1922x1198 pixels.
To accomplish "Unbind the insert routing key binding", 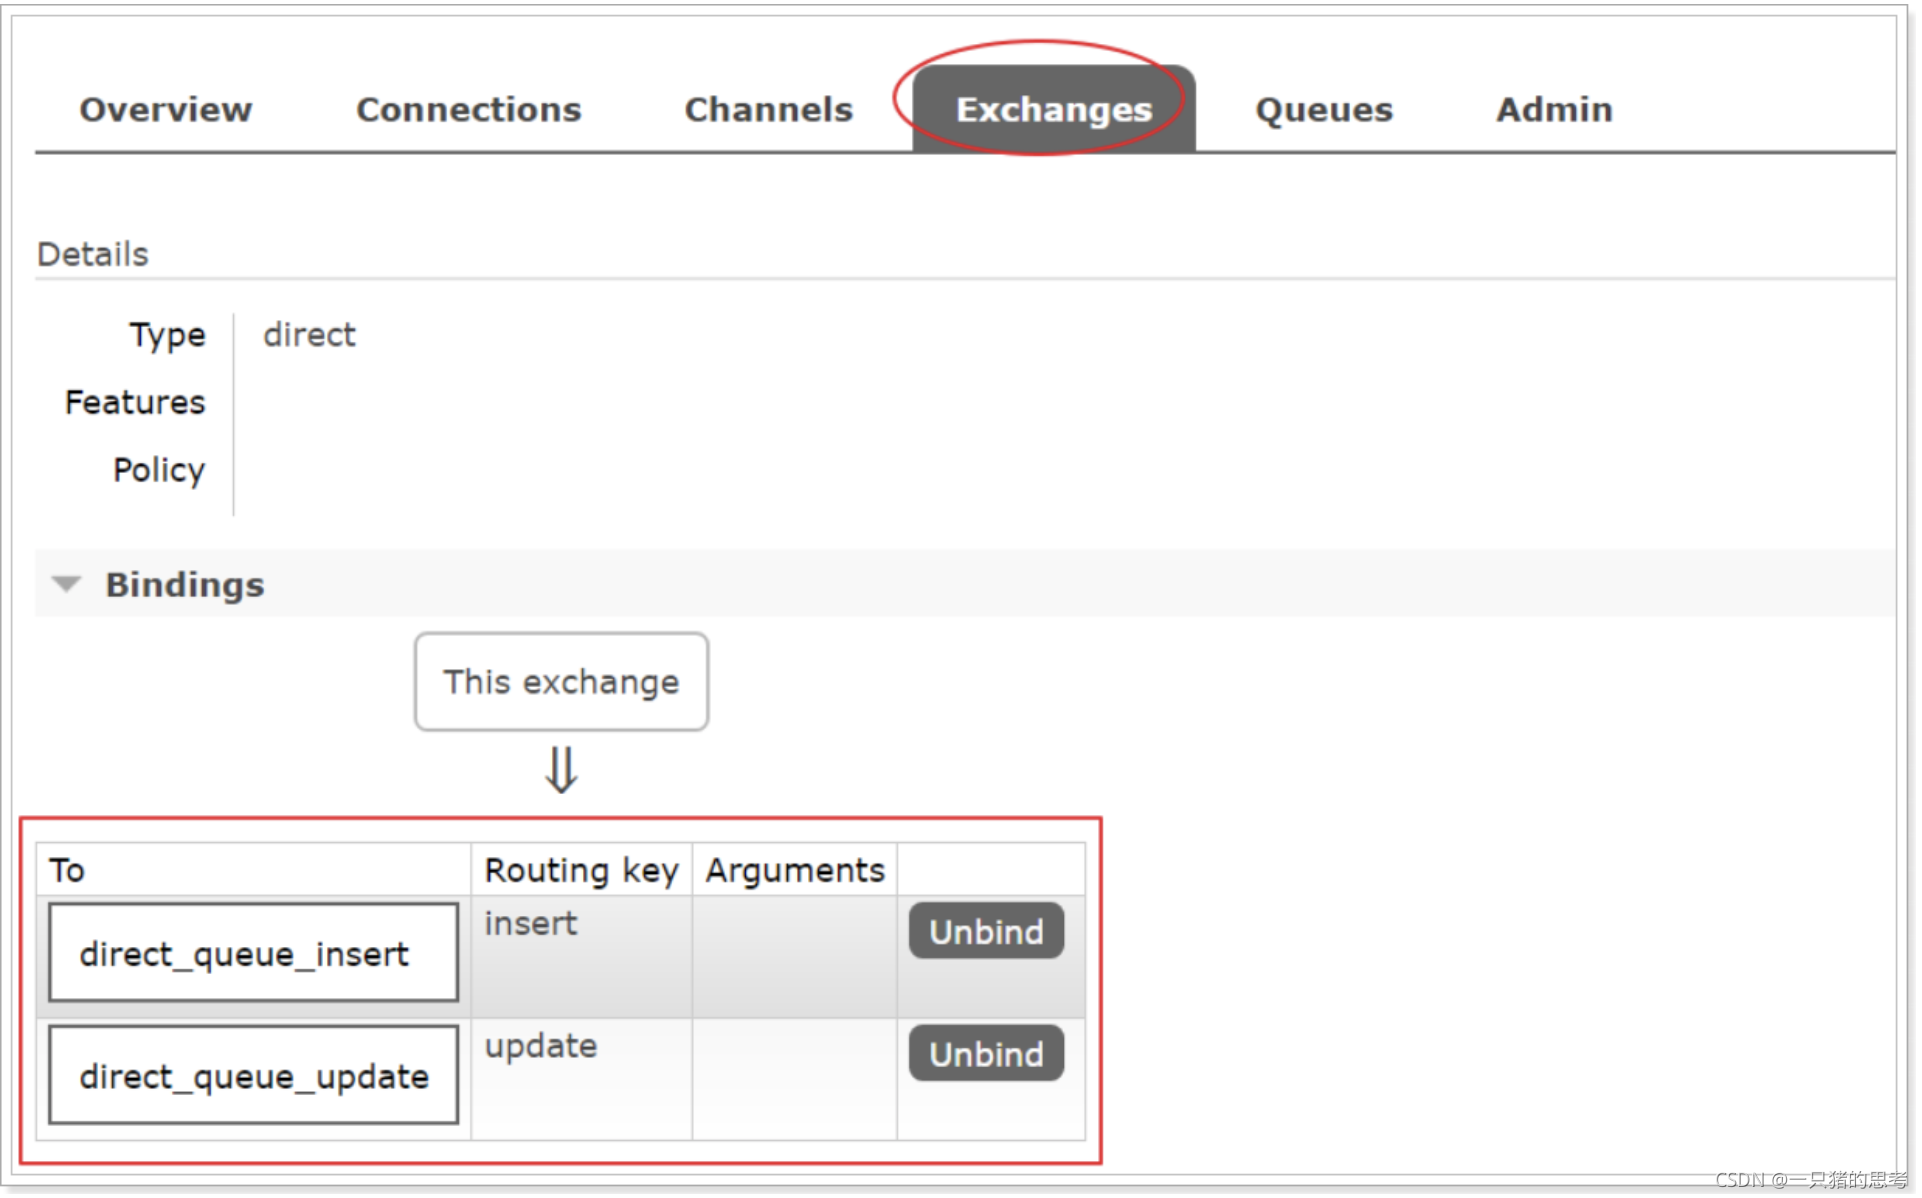I will [985, 932].
